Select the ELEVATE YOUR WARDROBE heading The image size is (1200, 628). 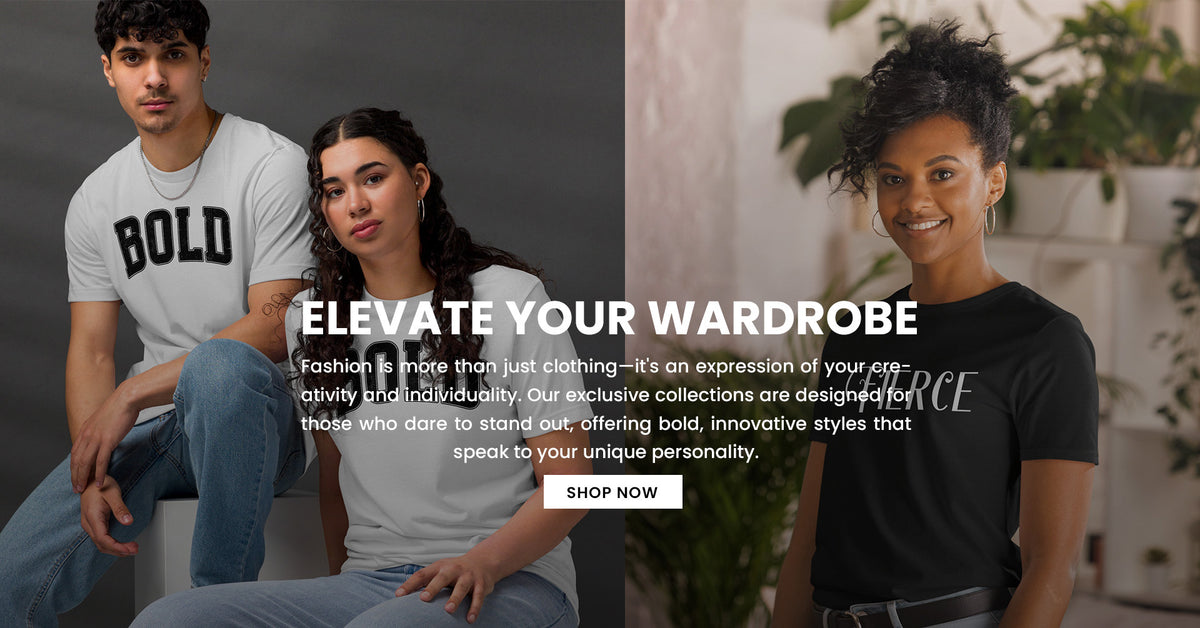pos(609,318)
